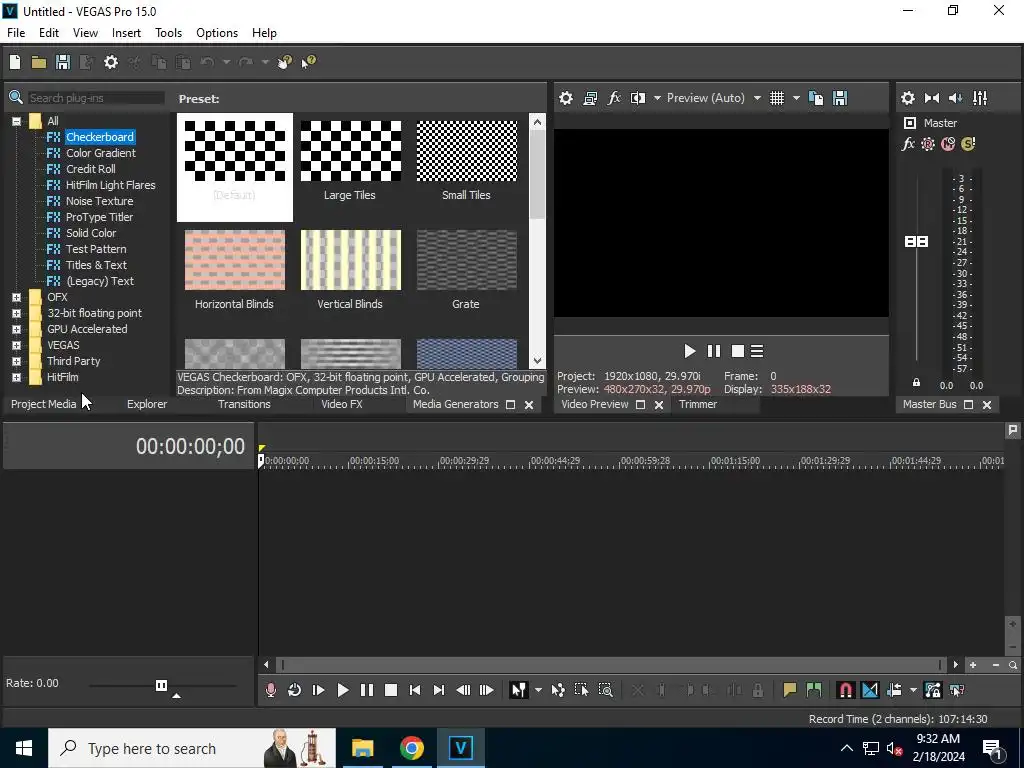1024x768 pixels.
Task: Insert a marker with yellow flag icon
Action: (790, 690)
